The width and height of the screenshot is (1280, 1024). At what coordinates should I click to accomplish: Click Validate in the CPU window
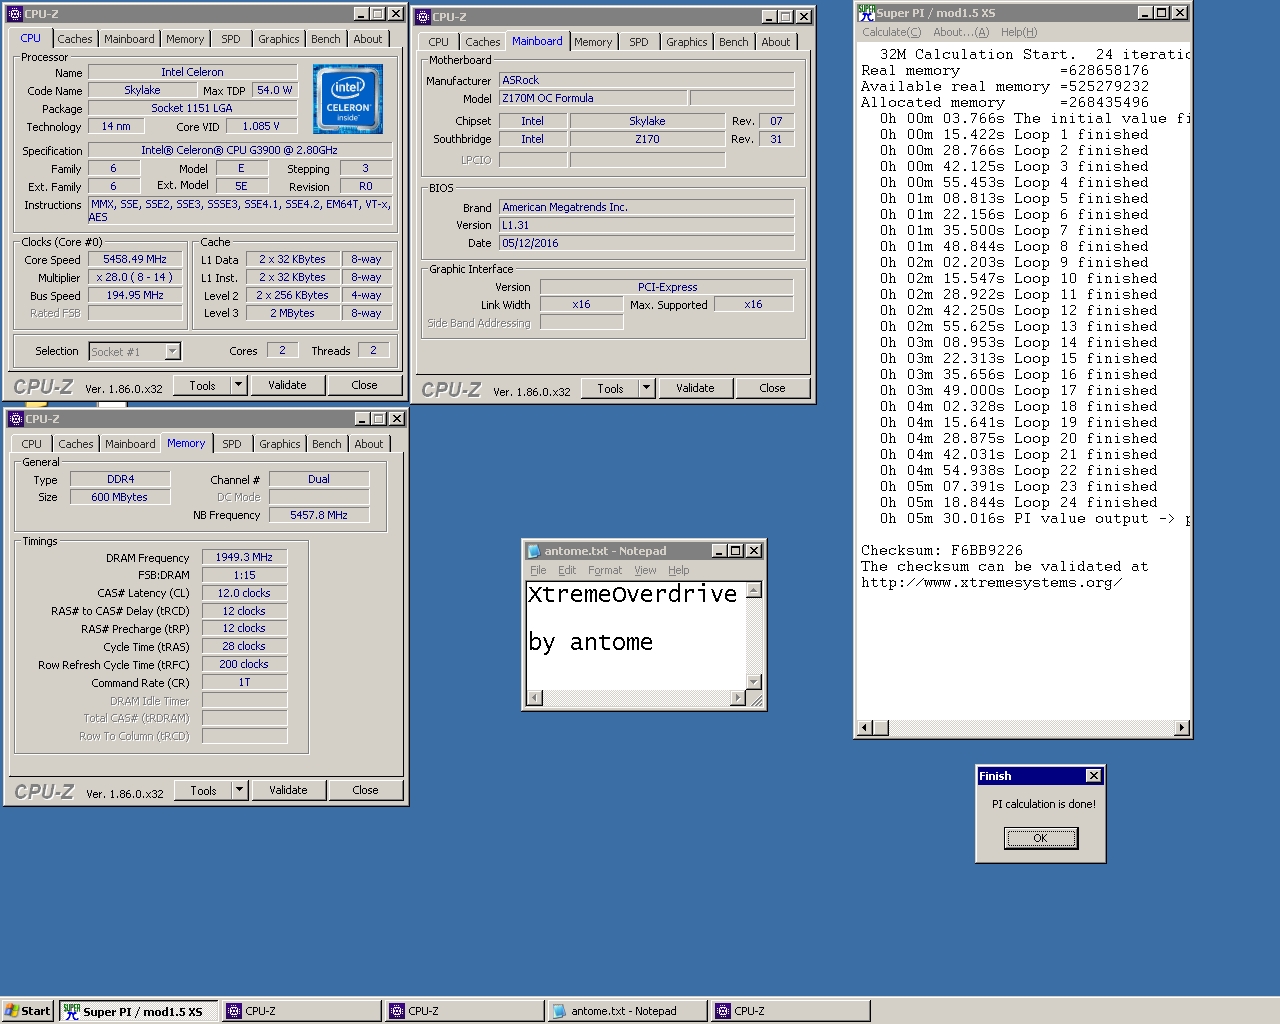tap(287, 385)
